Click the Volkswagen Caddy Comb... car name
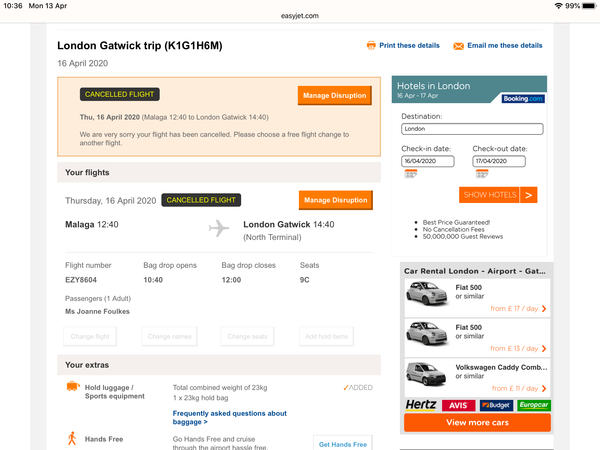Screen dimensions: 600x450 pyautogui.click(x=501, y=367)
